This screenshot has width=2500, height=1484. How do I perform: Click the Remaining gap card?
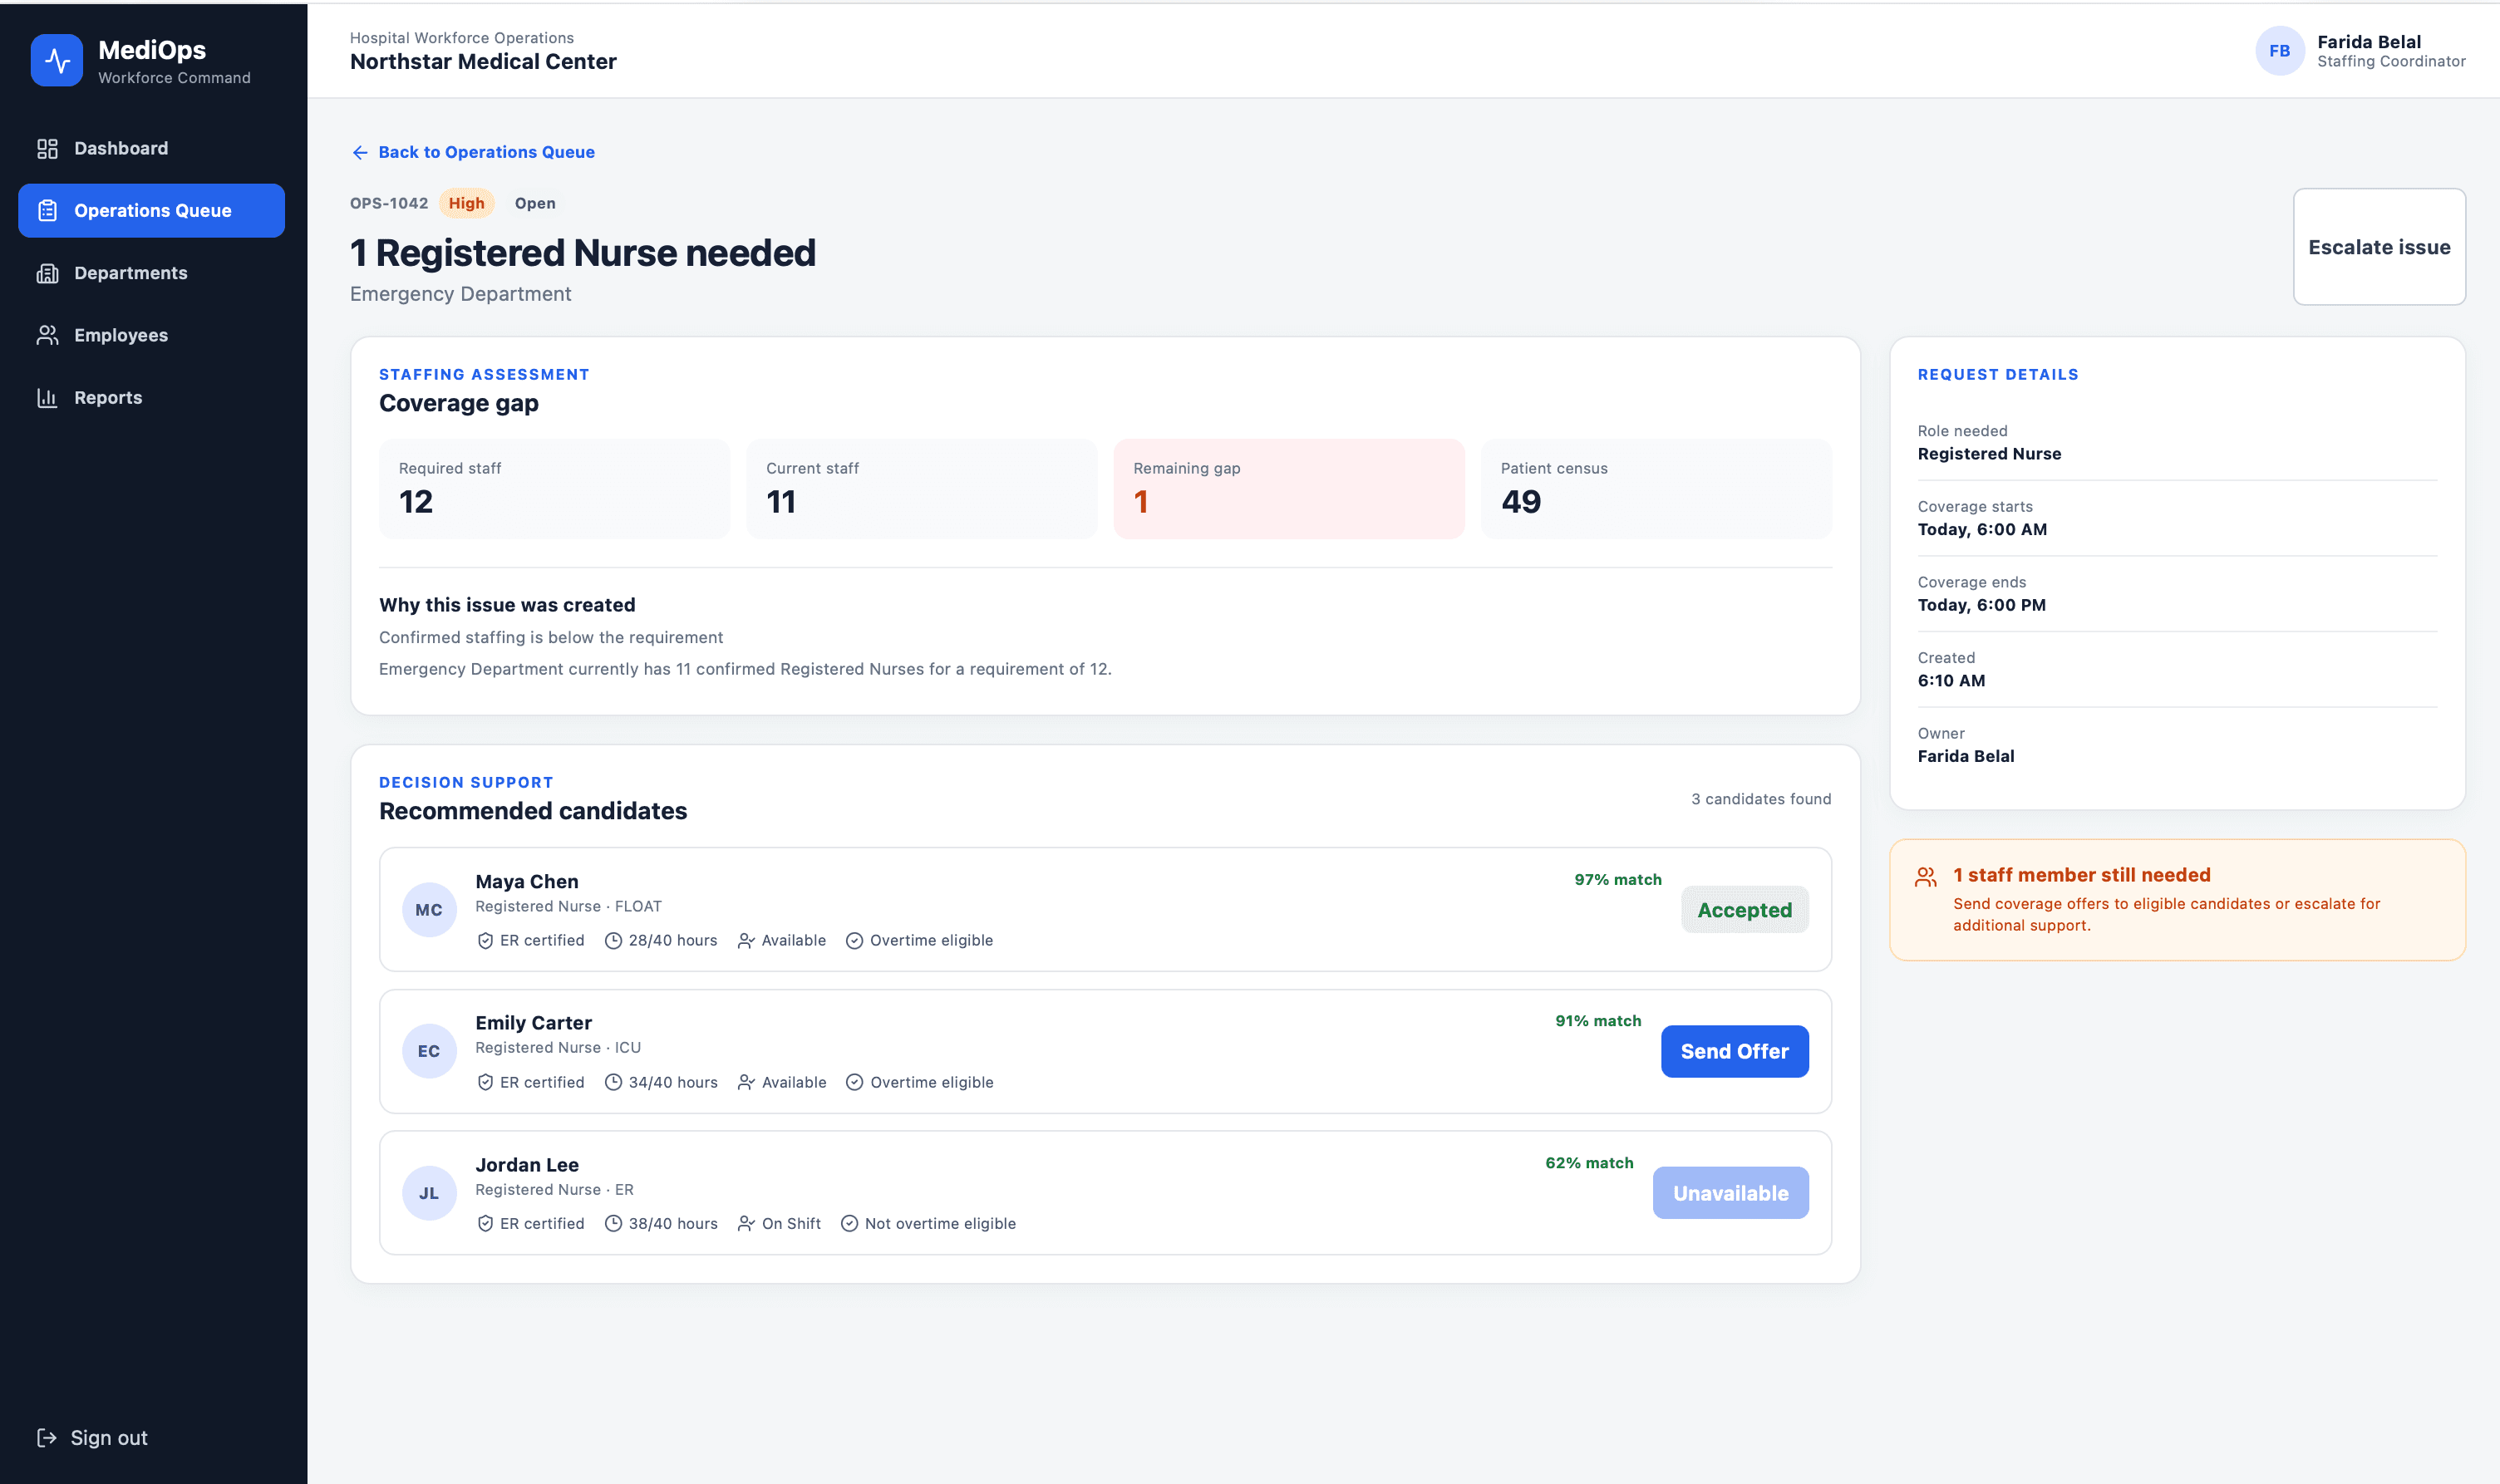(1288, 489)
